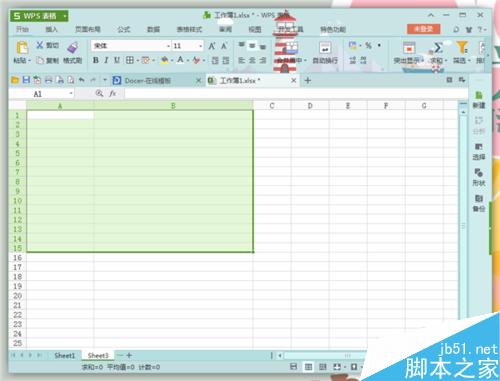This screenshot has height=381, width=500.
Task: Click the highlight display icon
Action: (409, 48)
